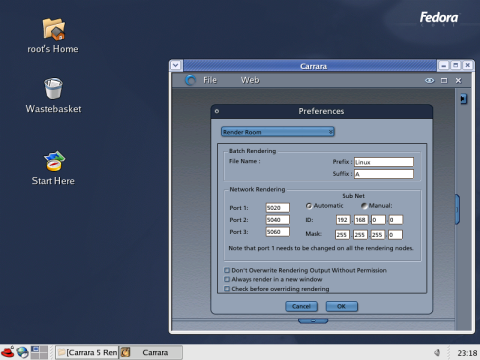
Task: Click the Carrara swirl logo icon
Action: [190, 80]
